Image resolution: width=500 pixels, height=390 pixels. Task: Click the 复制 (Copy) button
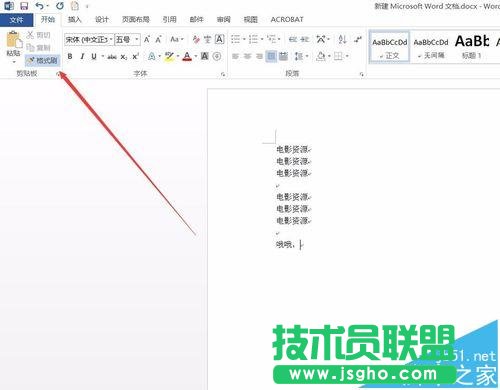click(x=39, y=47)
